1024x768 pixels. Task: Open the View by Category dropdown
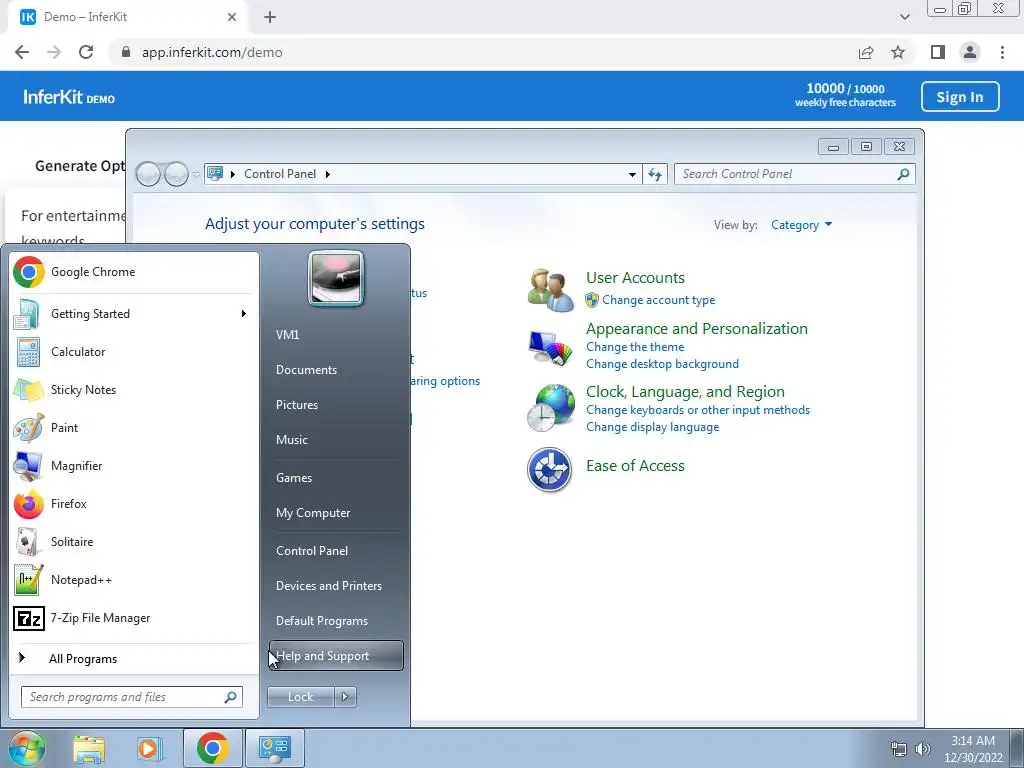point(801,225)
